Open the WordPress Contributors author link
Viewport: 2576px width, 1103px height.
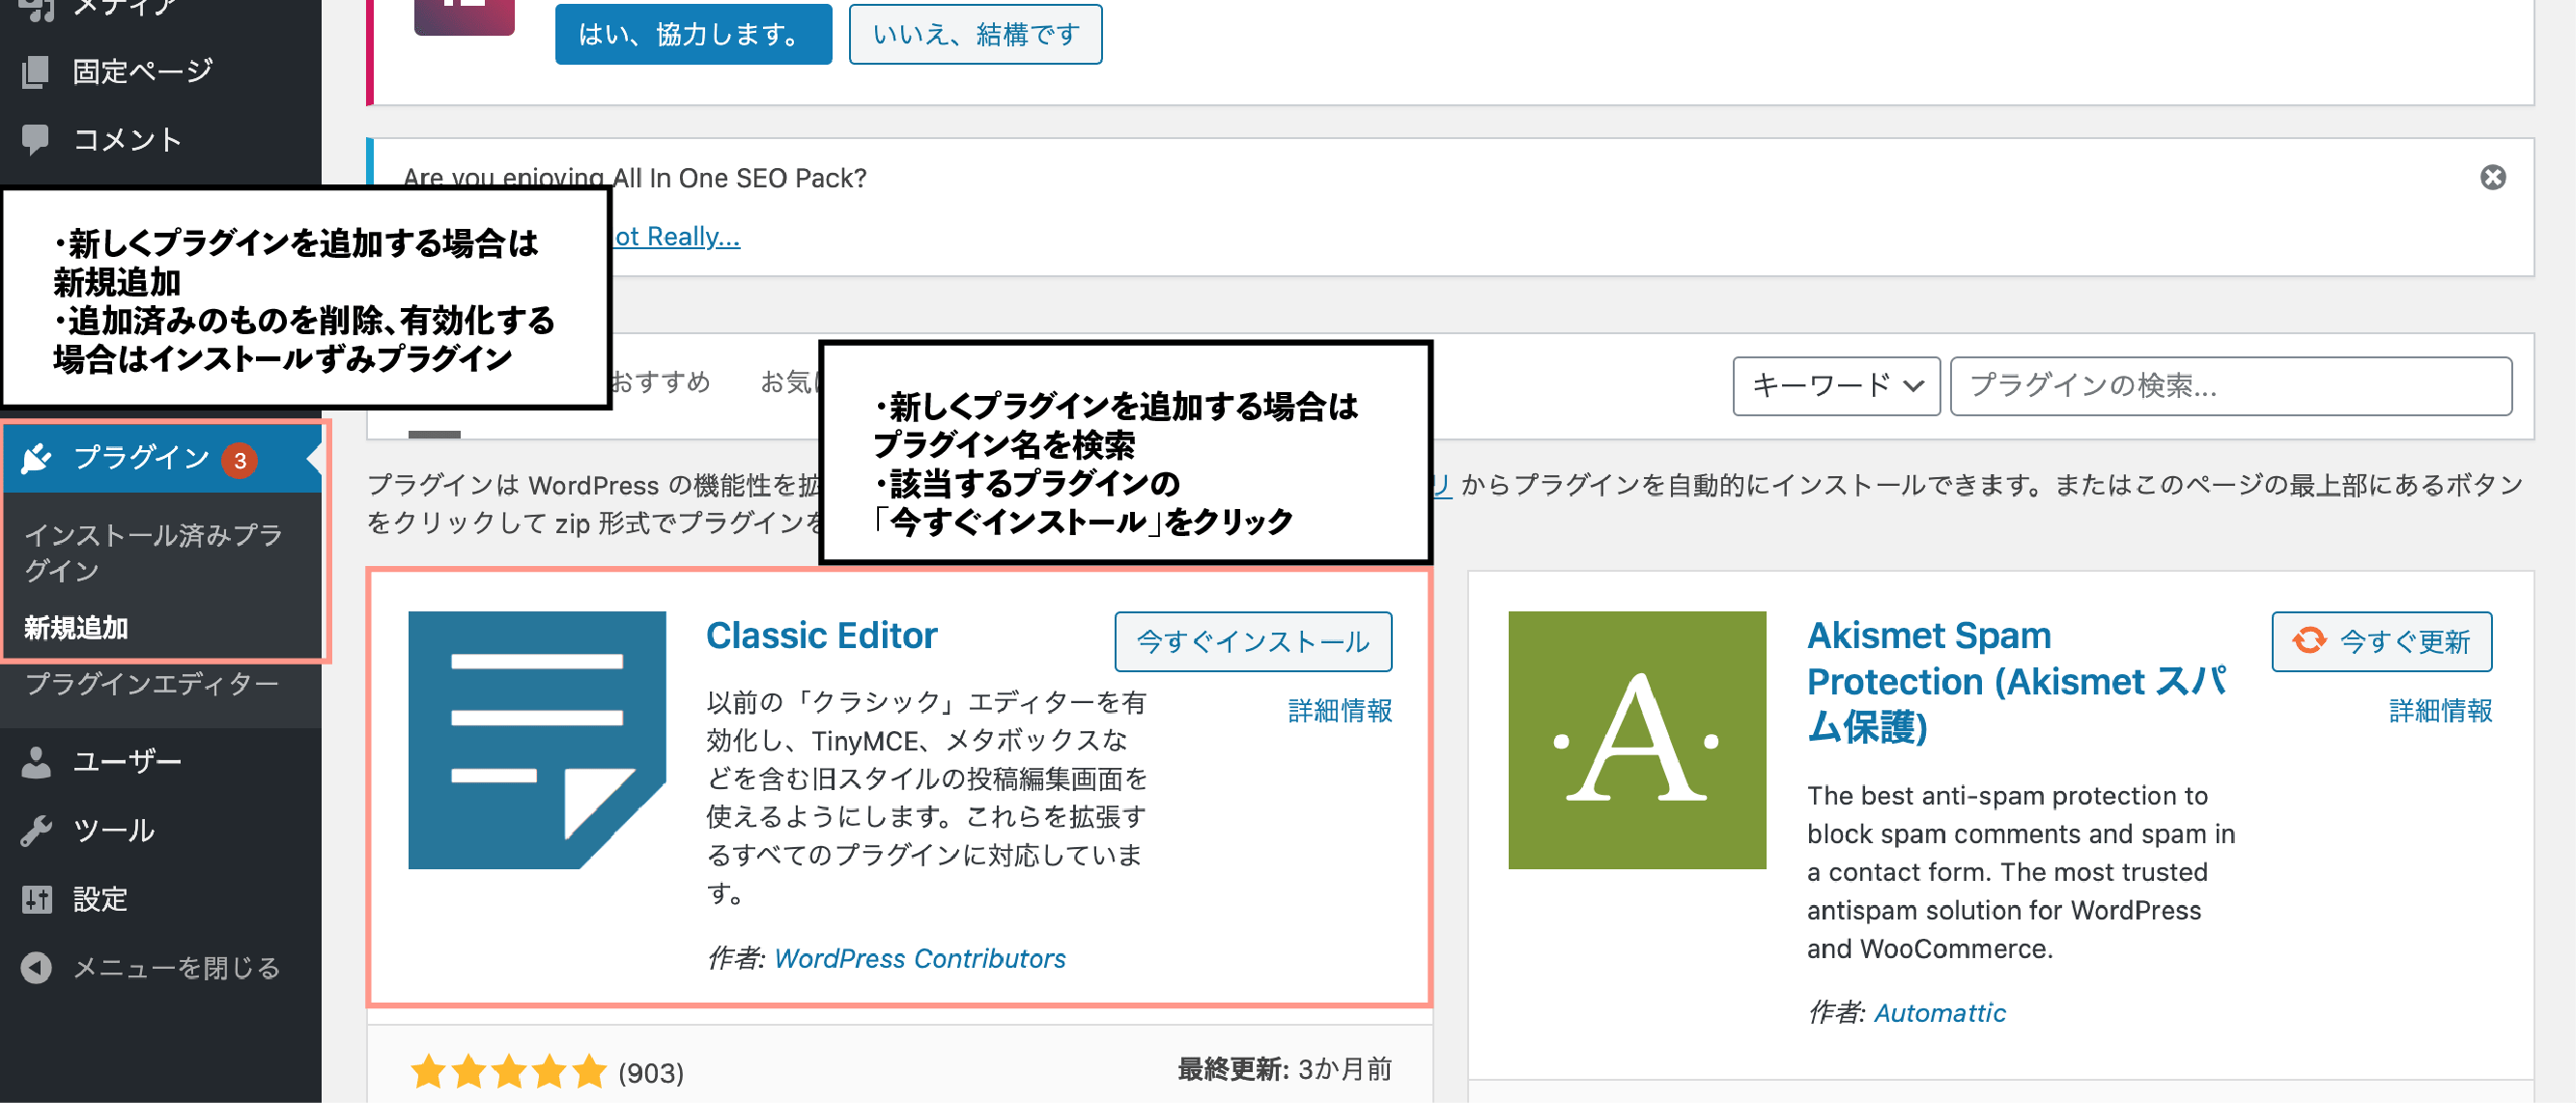pyautogui.click(x=919, y=959)
